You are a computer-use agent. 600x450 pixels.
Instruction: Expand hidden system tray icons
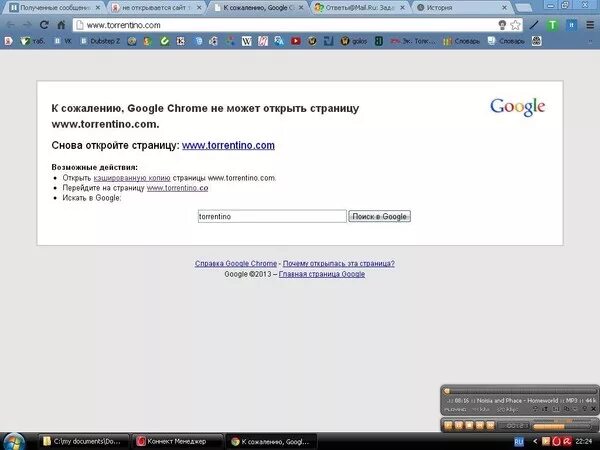pos(535,442)
